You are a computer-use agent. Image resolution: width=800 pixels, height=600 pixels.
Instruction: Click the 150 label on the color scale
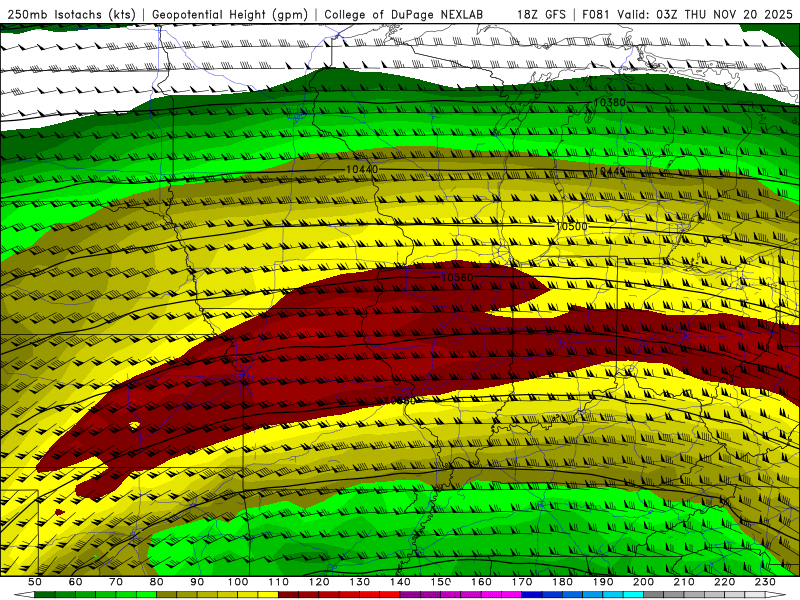(x=441, y=582)
